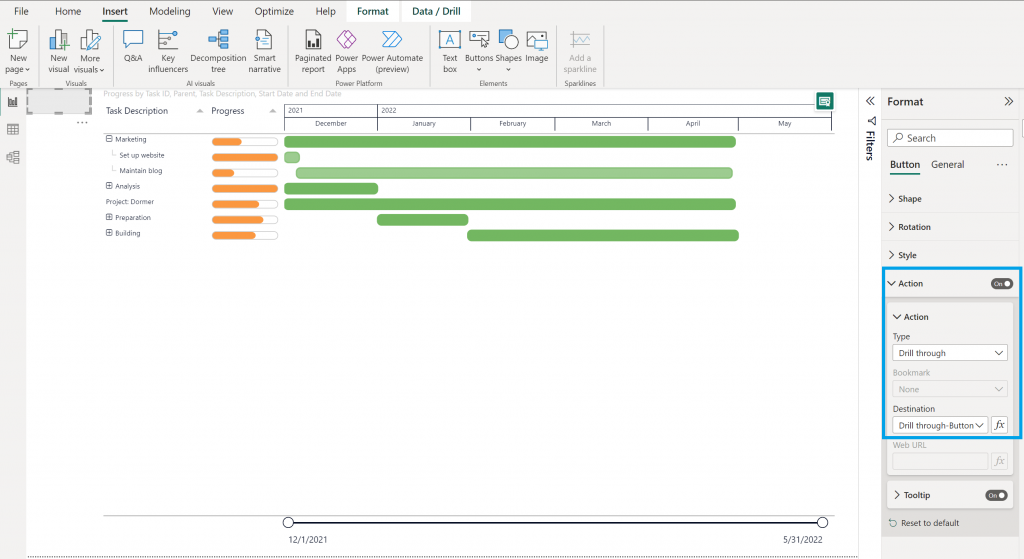Image resolution: width=1024 pixels, height=559 pixels.
Task: Open the Format ribbon tab
Action: 372,11
